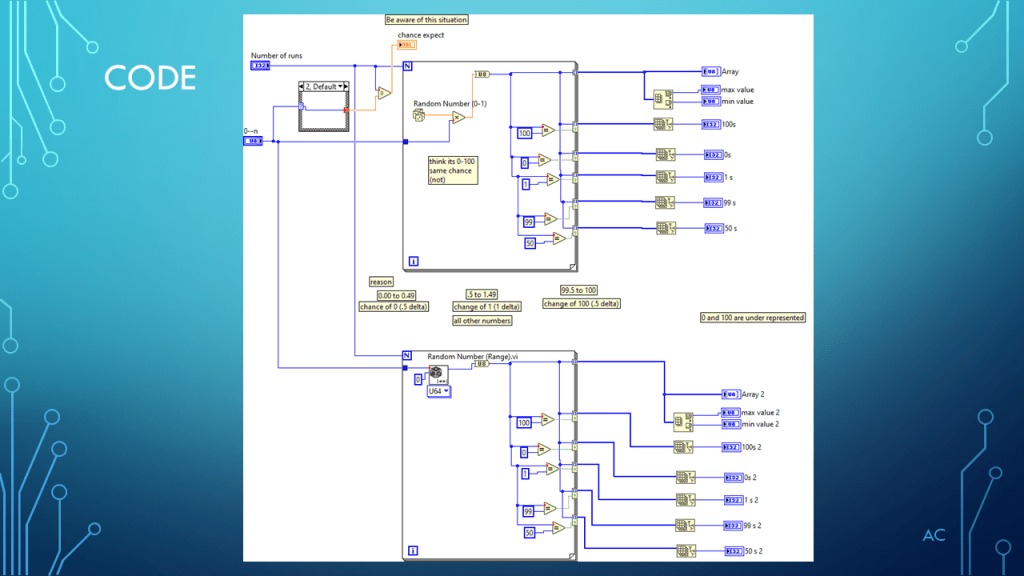Click the Number of runs I32 control terminal
1024x576 pixels.
coord(260,66)
